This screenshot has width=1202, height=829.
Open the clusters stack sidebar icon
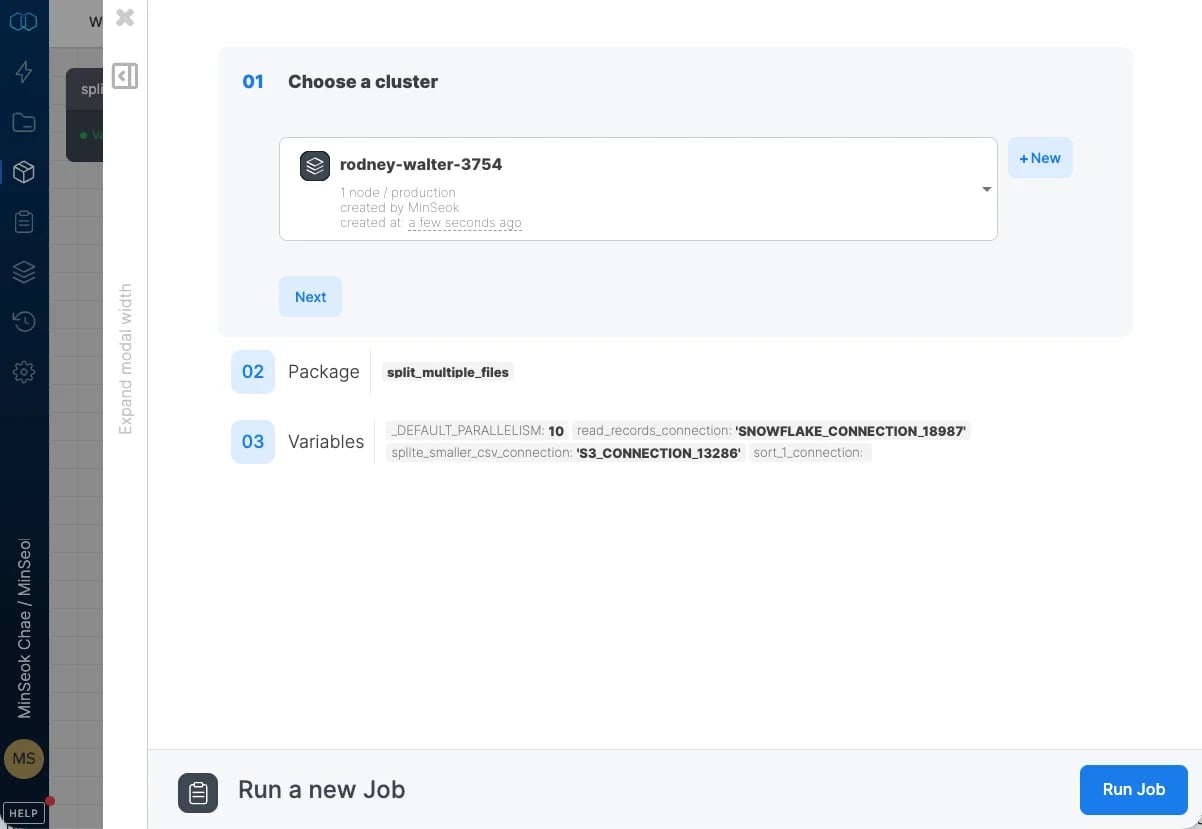pyautogui.click(x=24, y=272)
